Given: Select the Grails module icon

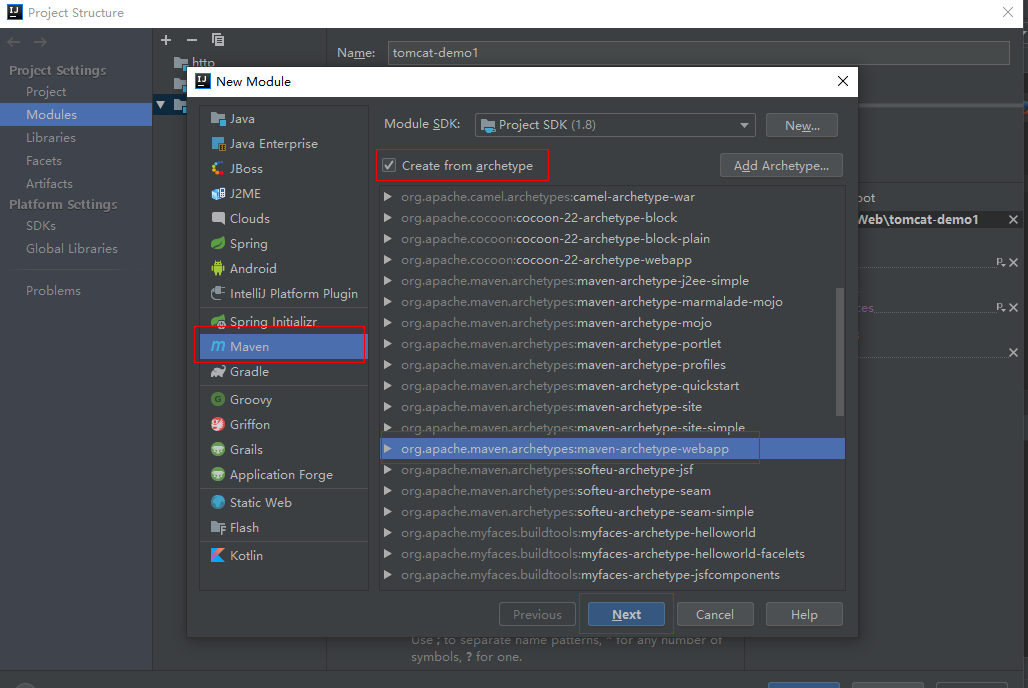Looking at the screenshot, I should (x=218, y=450).
